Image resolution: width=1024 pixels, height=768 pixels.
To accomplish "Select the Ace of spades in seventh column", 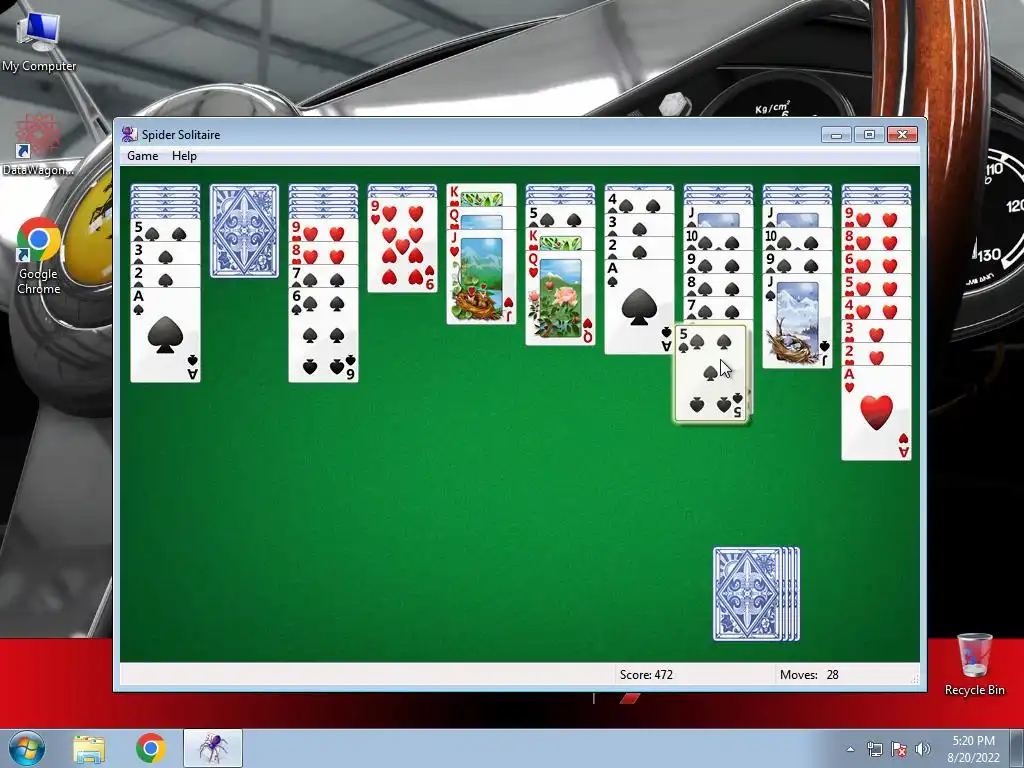I will [x=639, y=307].
